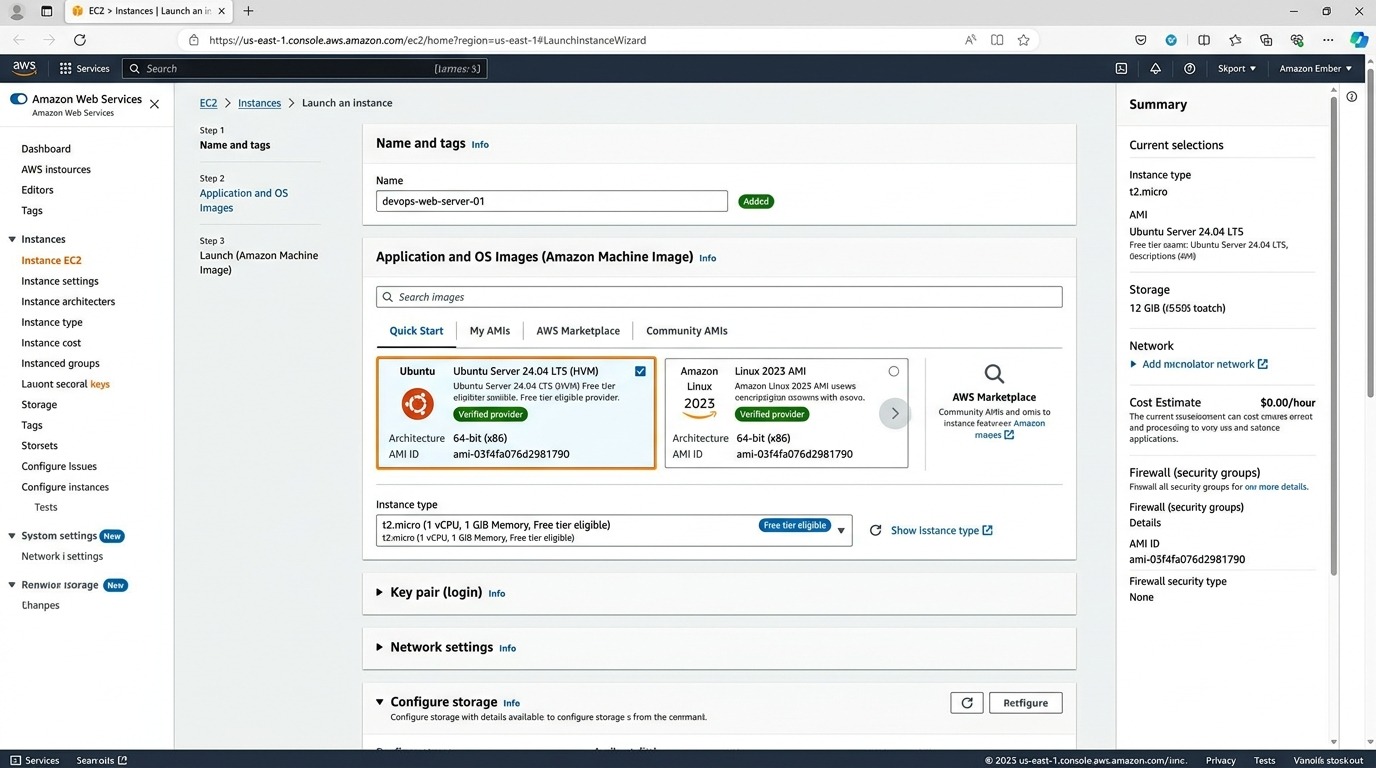Switch to the Quick Start tab

[x=416, y=331]
